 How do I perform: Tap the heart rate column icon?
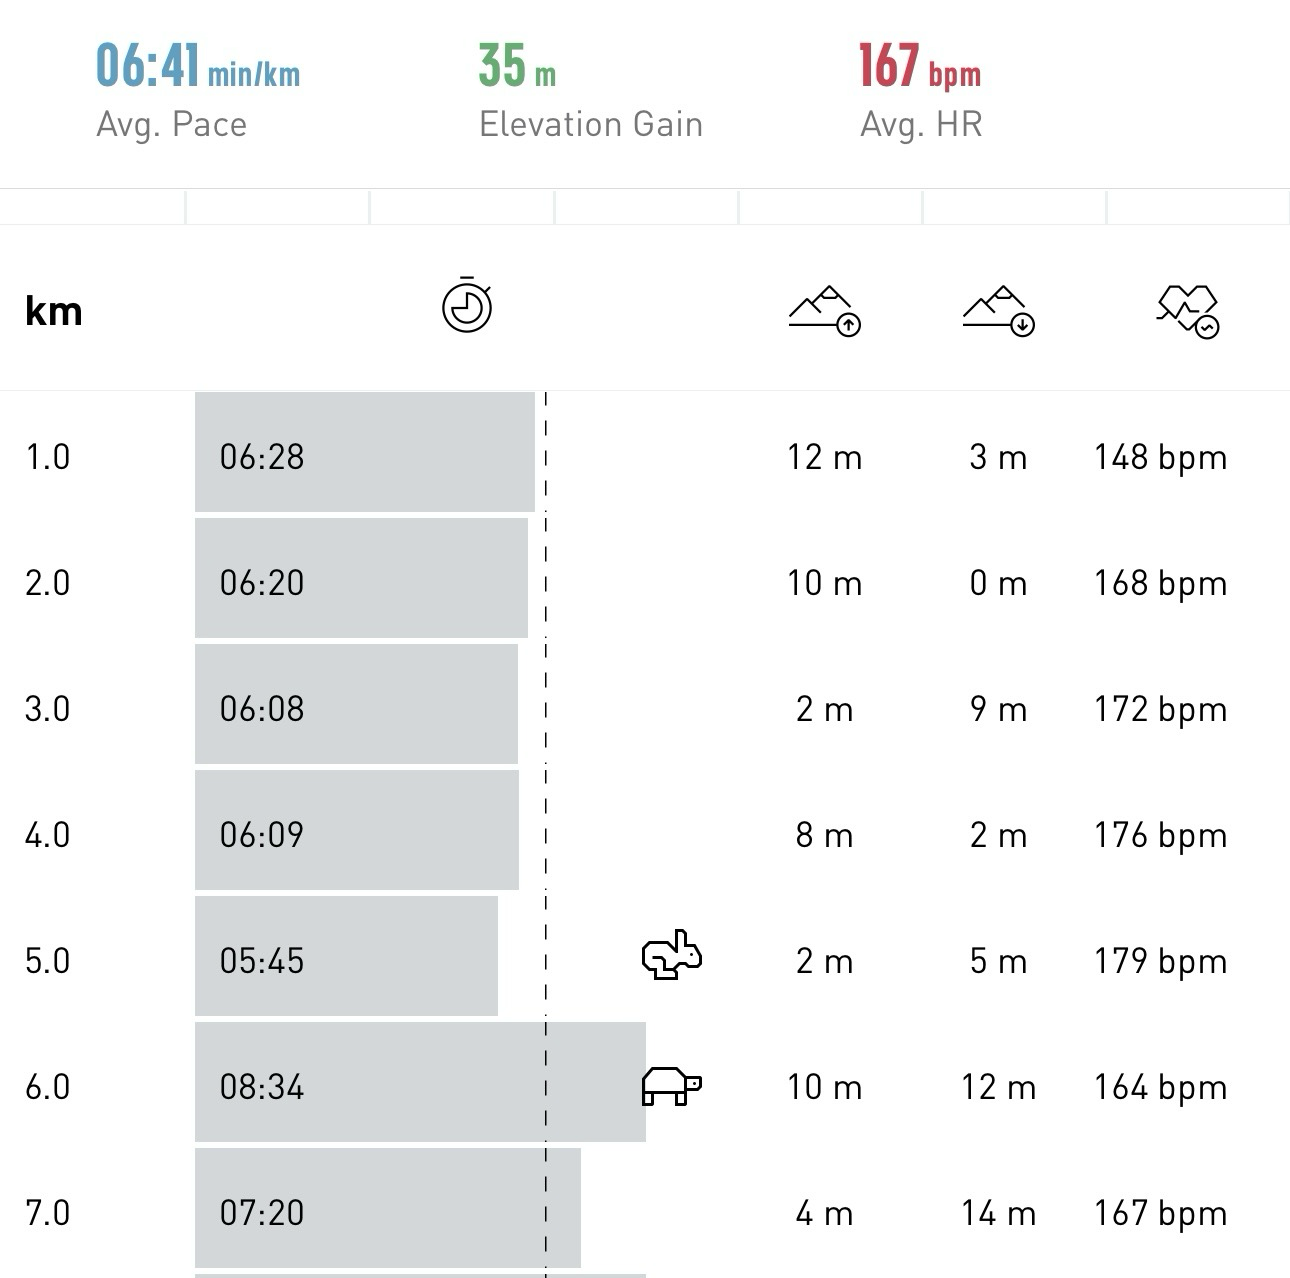[1188, 311]
